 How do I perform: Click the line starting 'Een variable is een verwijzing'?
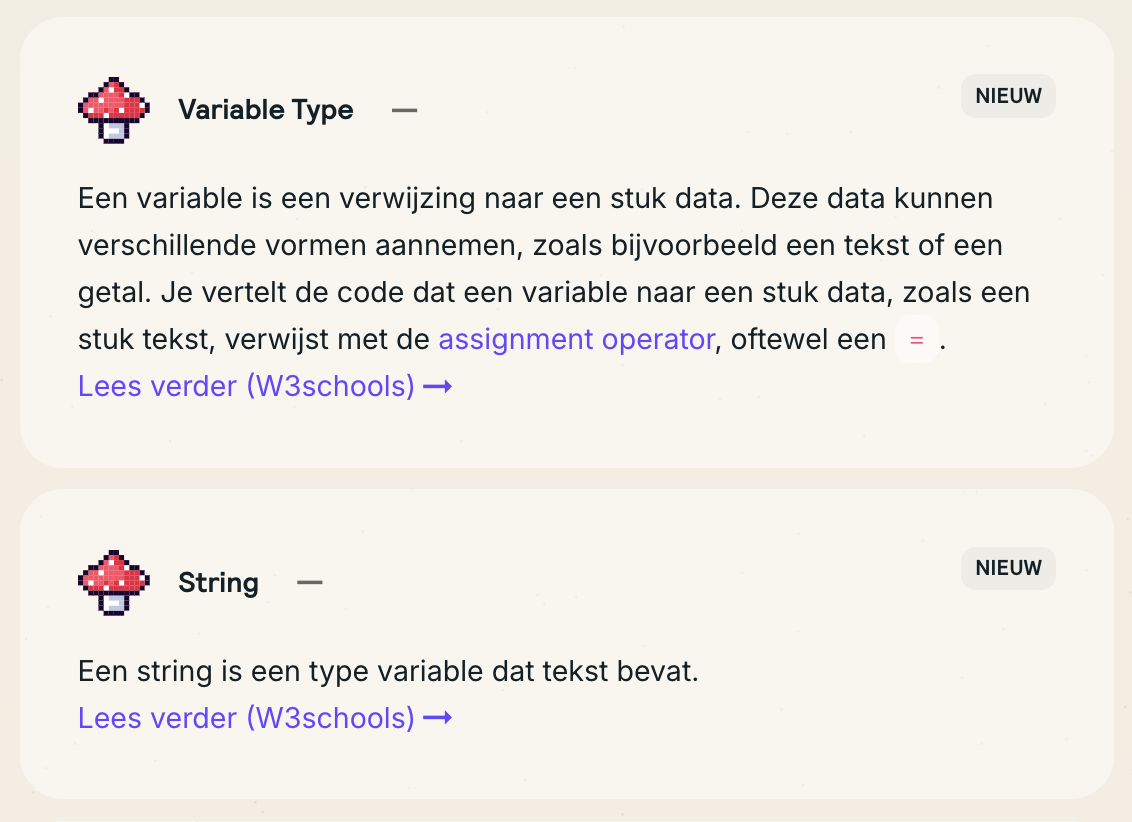click(x=535, y=198)
